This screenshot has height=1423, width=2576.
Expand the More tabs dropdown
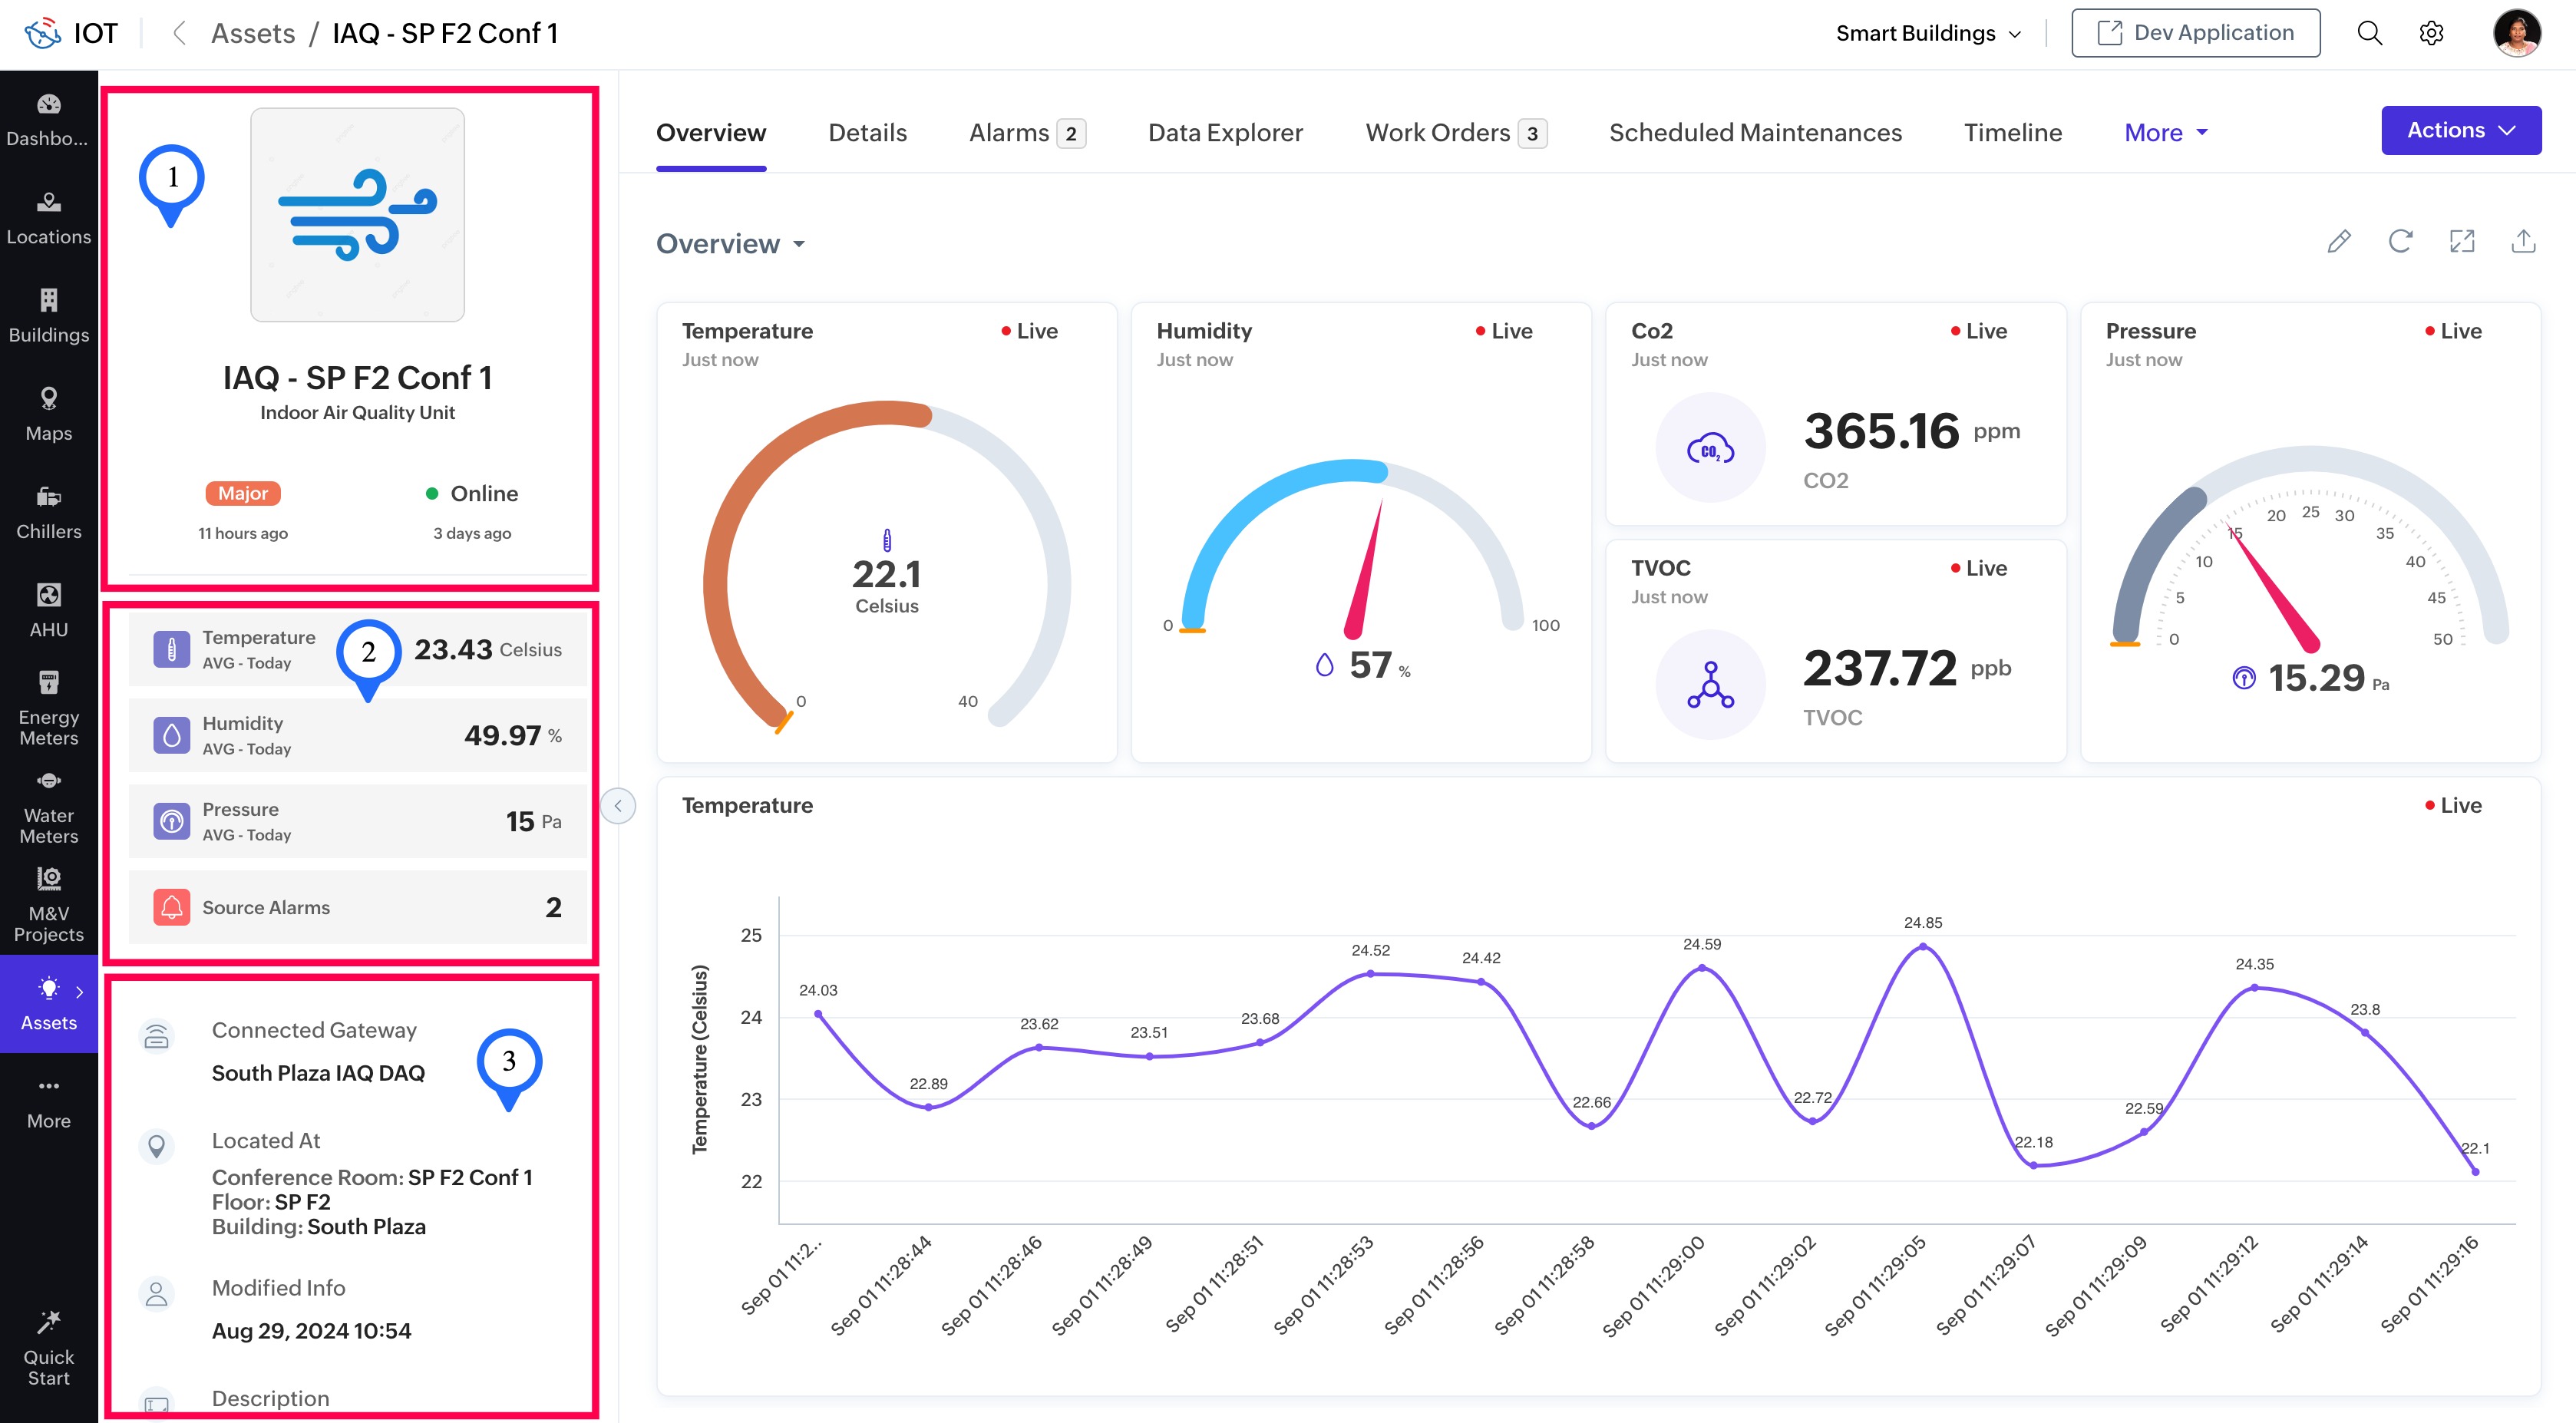point(2165,133)
